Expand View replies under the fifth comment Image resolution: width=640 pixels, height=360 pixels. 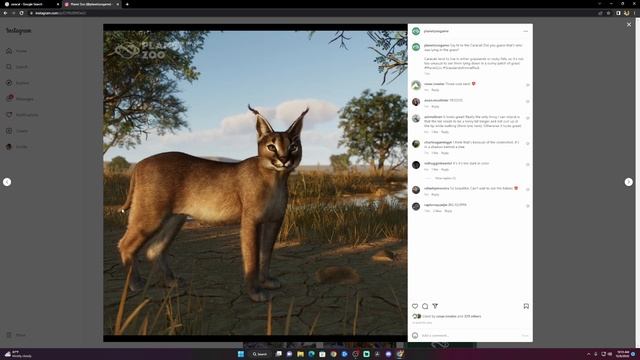pos(445,178)
